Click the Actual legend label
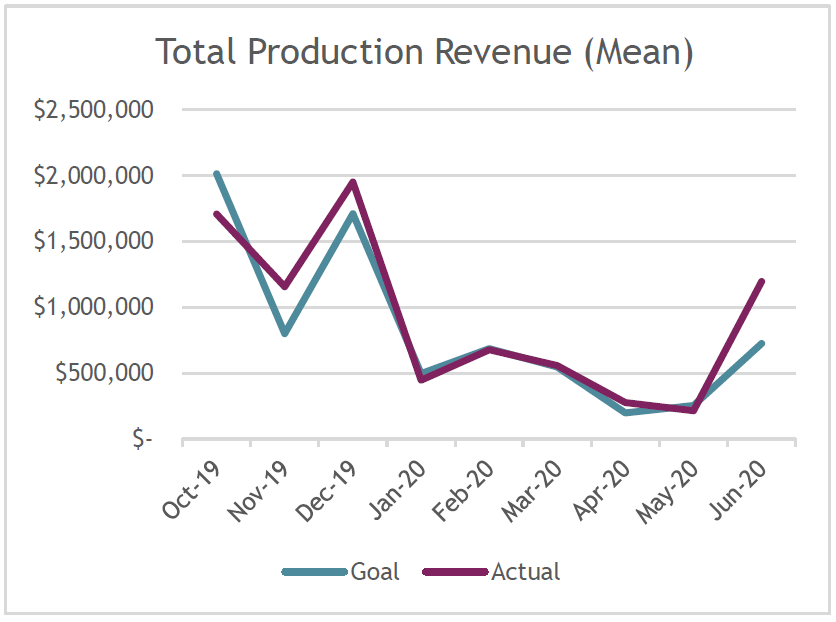The width and height of the screenshot is (836, 622). point(526,572)
